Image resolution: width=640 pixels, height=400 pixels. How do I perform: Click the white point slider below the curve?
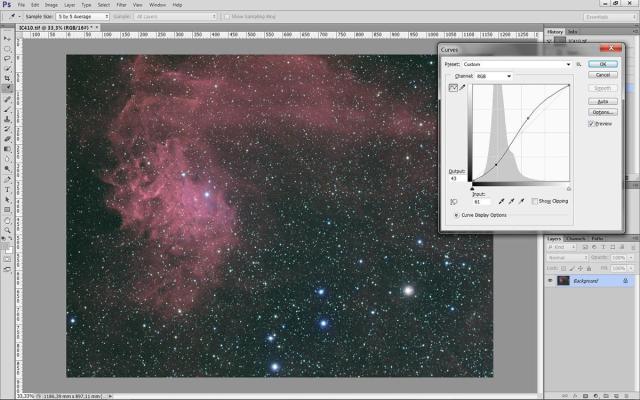click(569, 187)
